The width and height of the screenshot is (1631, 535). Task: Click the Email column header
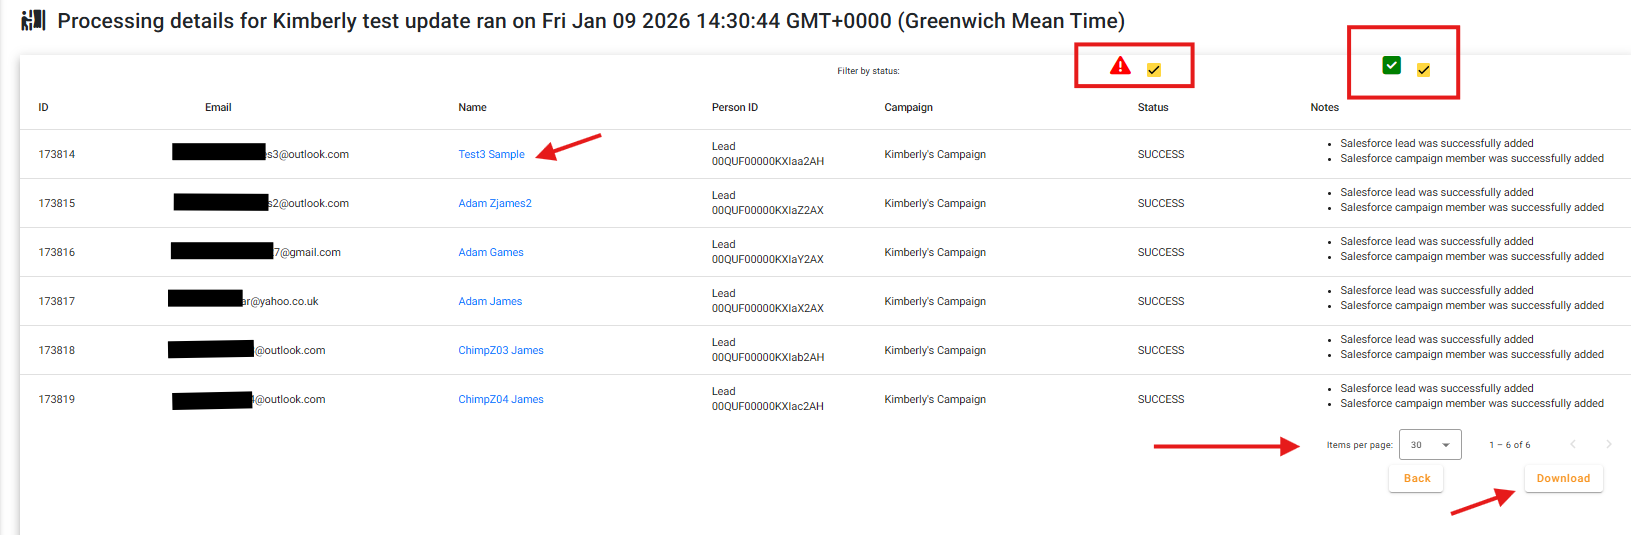(218, 107)
